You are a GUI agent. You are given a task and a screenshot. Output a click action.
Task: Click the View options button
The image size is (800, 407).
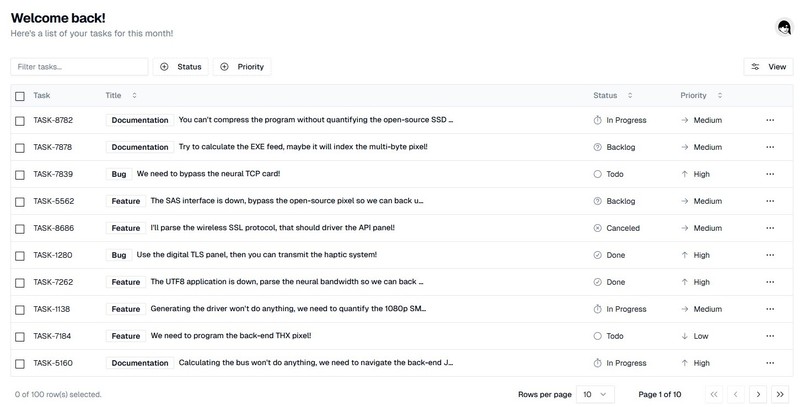pos(768,67)
